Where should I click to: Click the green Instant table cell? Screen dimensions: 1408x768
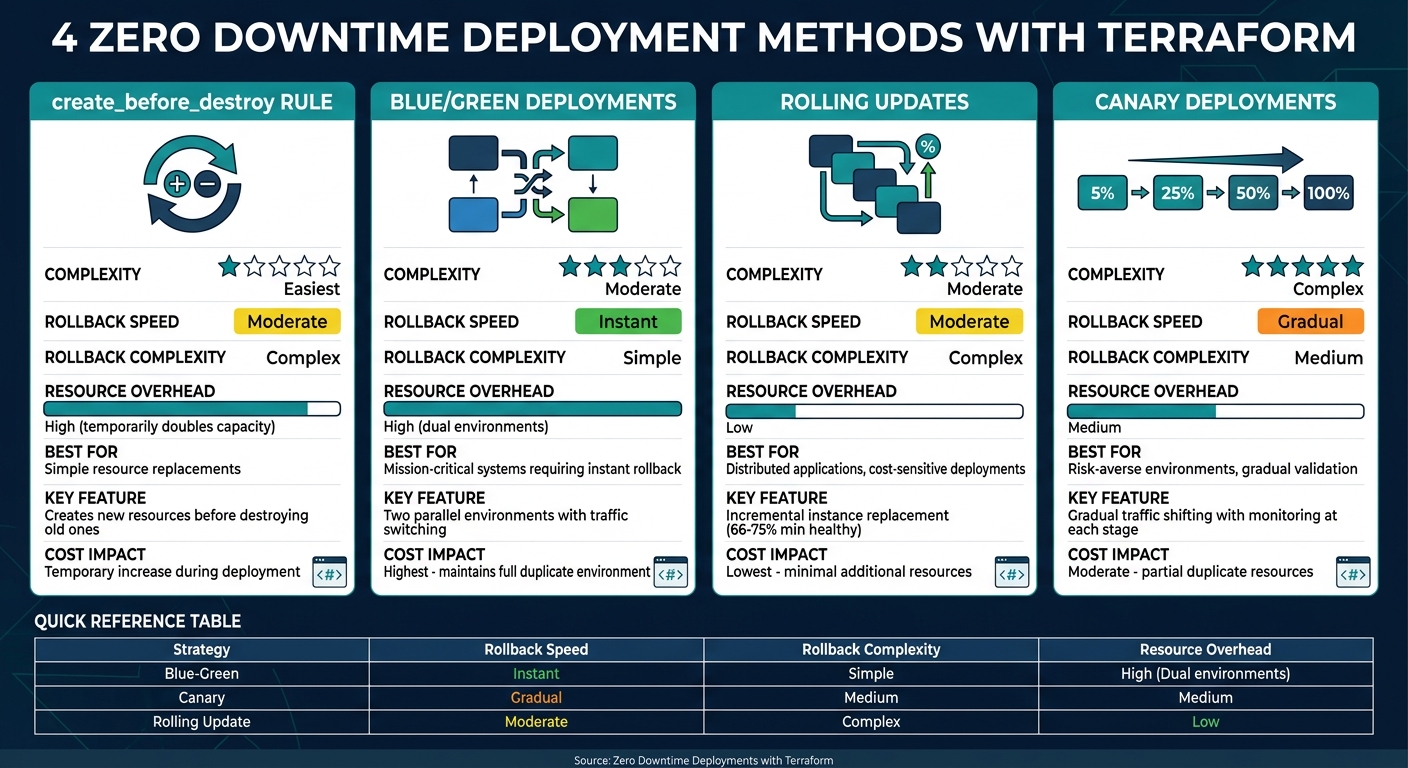click(536, 674)
